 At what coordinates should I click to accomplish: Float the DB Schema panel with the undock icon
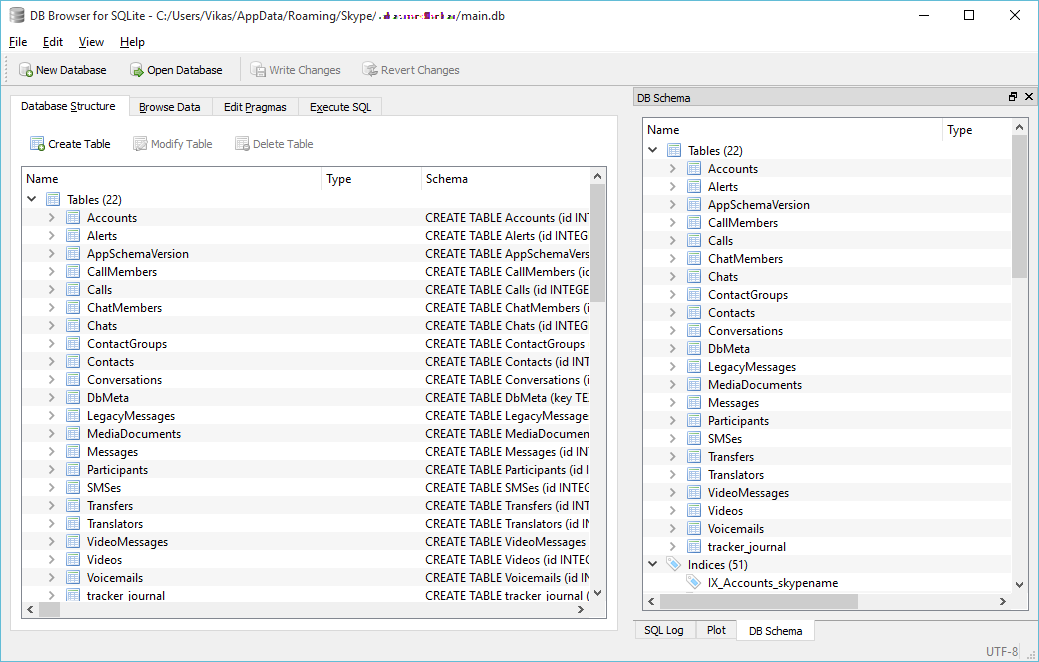click(1012, 97)
